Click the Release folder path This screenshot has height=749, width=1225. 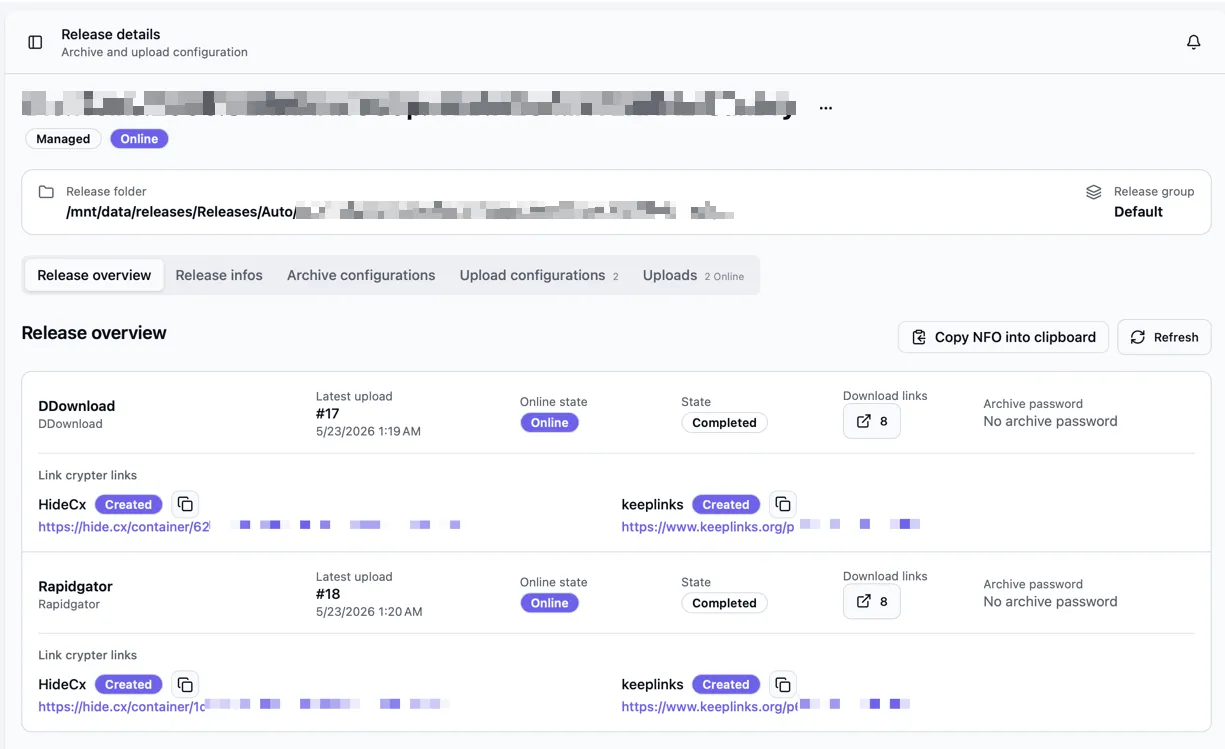click(400, 211)
